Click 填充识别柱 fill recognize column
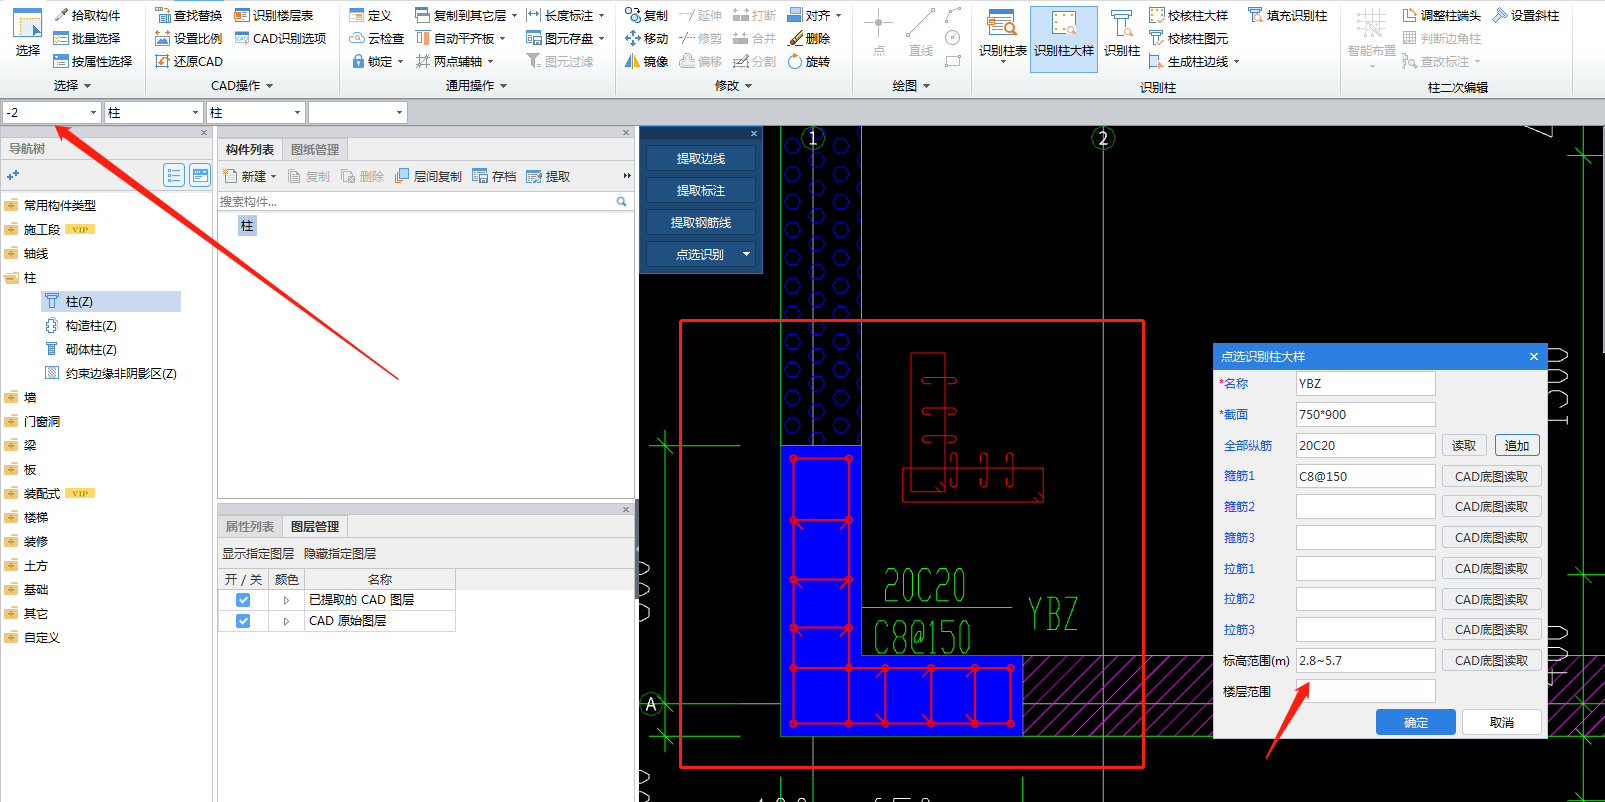Screen dimensions: 1605x802 (1287, 15)
